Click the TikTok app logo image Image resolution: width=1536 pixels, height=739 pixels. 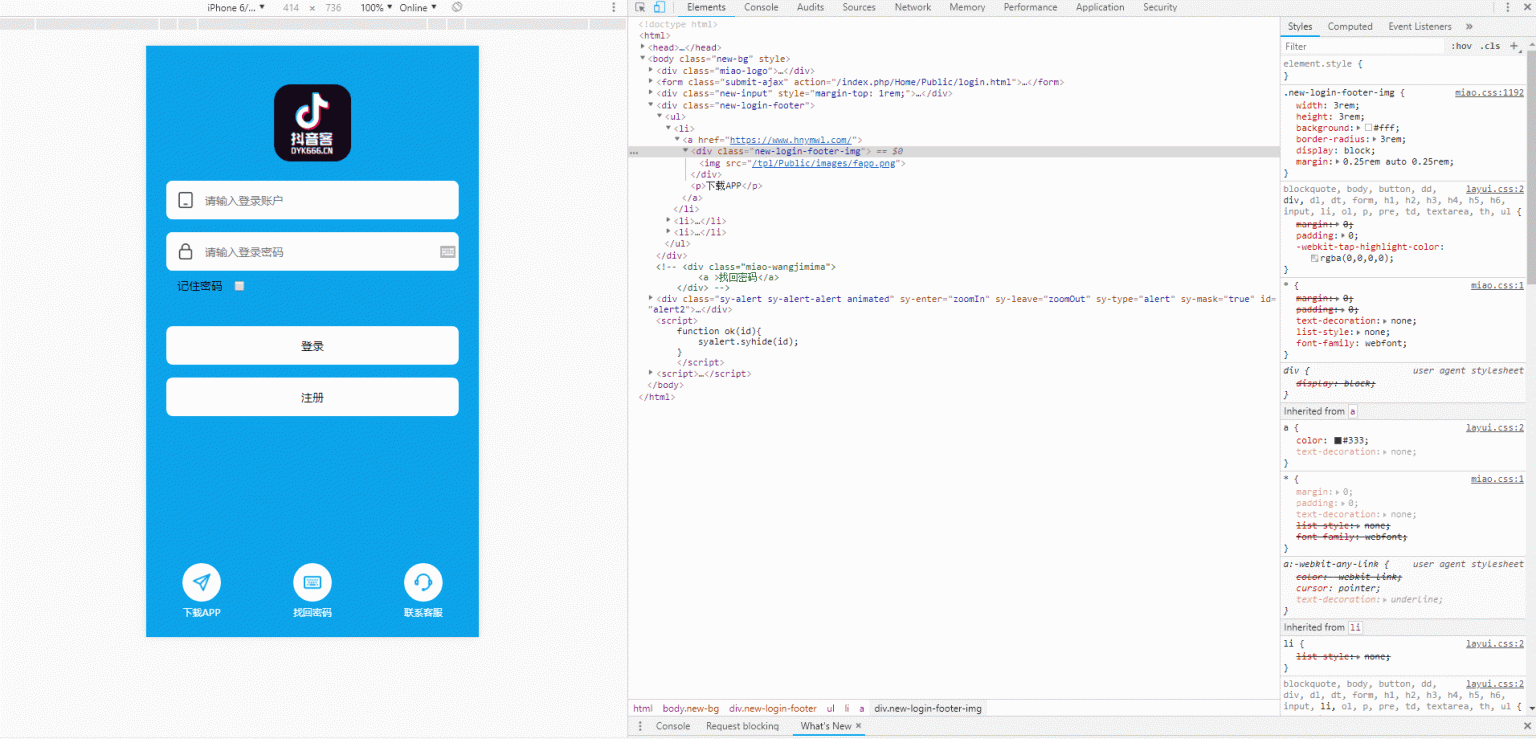coord(312,123)
